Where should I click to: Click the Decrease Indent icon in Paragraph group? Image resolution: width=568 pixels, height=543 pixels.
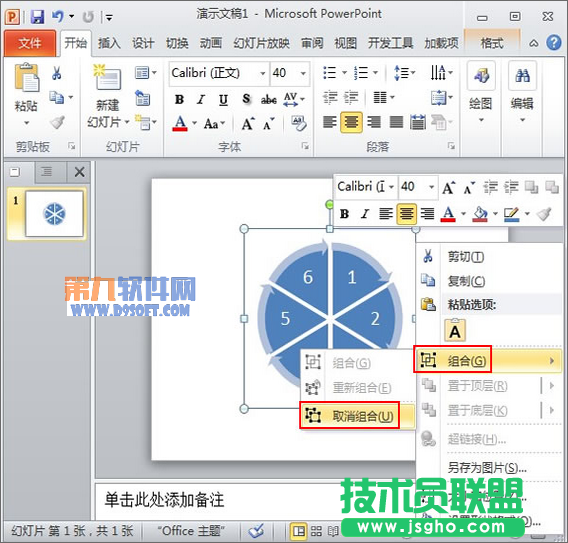point(330,97)
